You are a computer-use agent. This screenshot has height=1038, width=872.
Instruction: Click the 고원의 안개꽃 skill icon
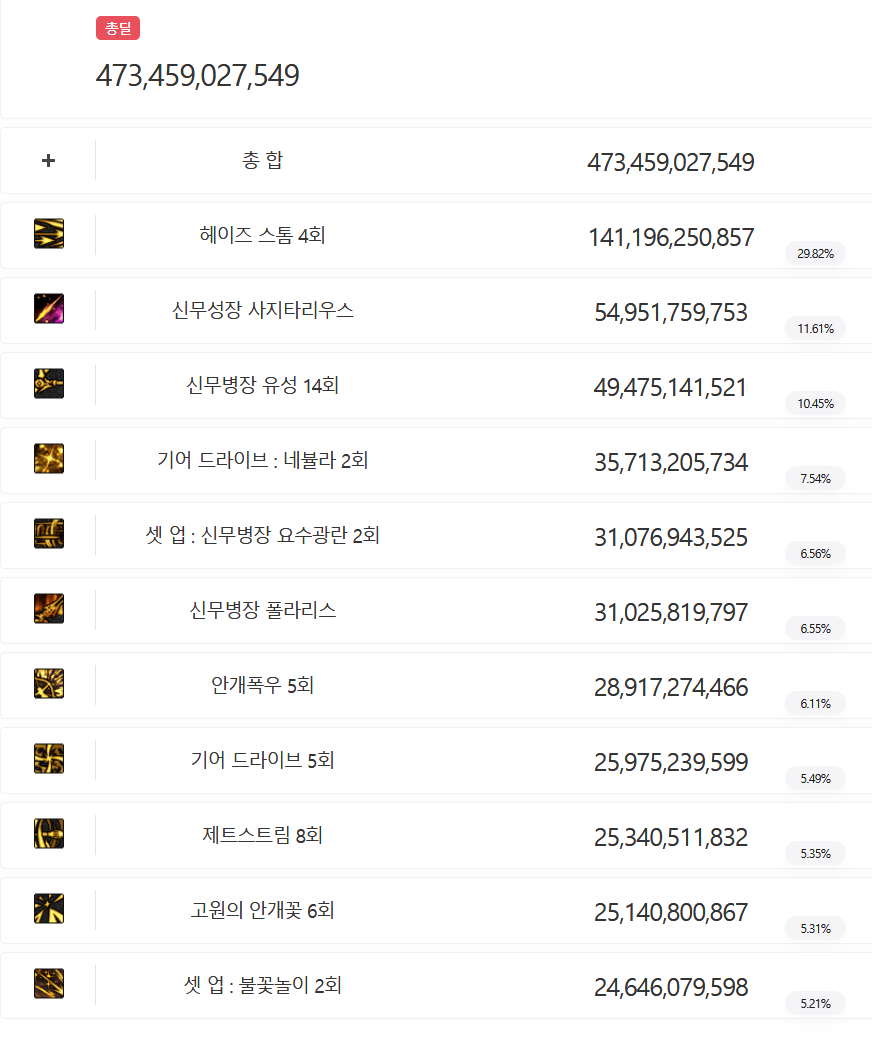coord(49,909)
